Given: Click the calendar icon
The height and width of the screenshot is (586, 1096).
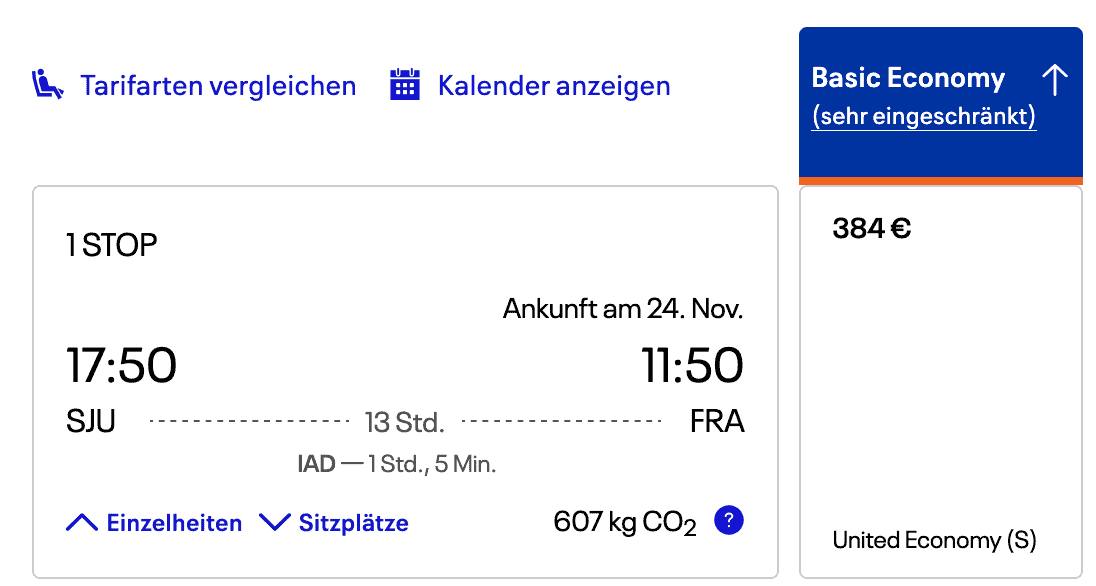Looking at the screenshot, I should pos(404,85).
